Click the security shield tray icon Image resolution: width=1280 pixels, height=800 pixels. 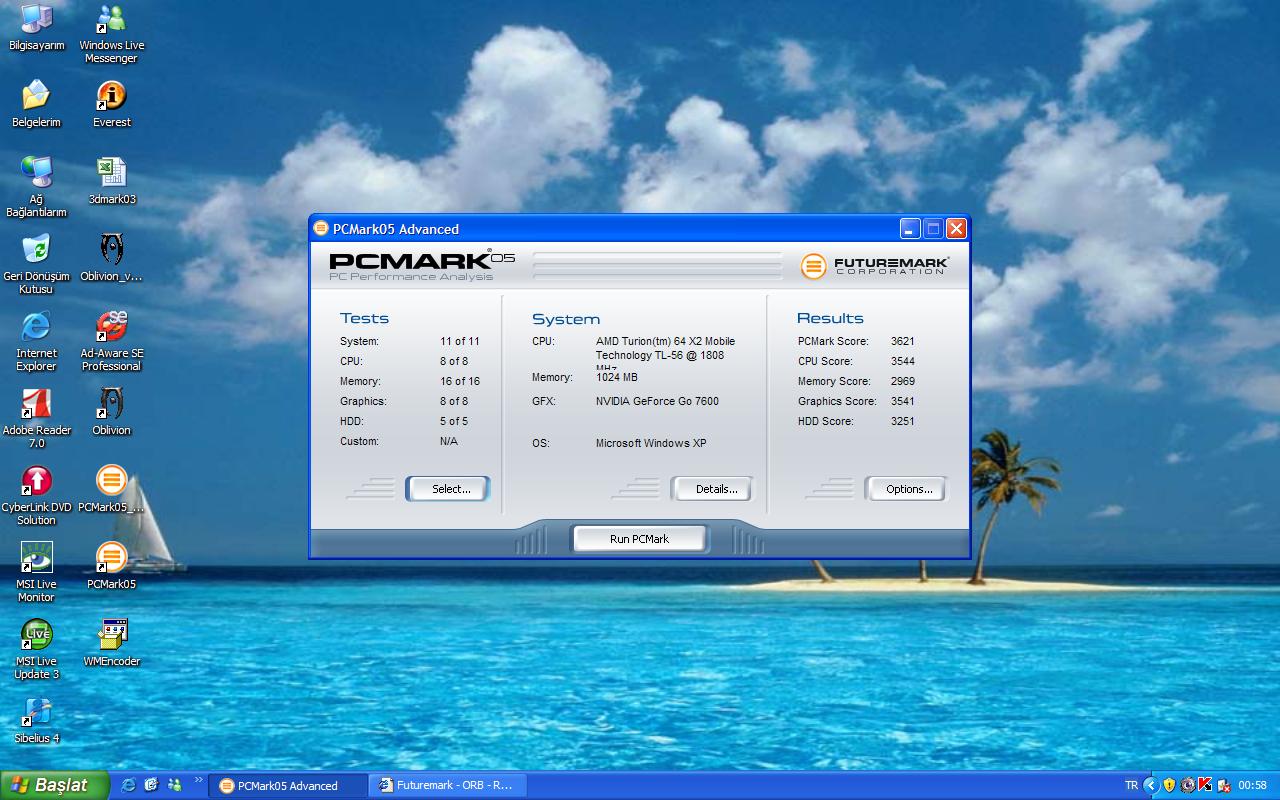pos(1169,785)
